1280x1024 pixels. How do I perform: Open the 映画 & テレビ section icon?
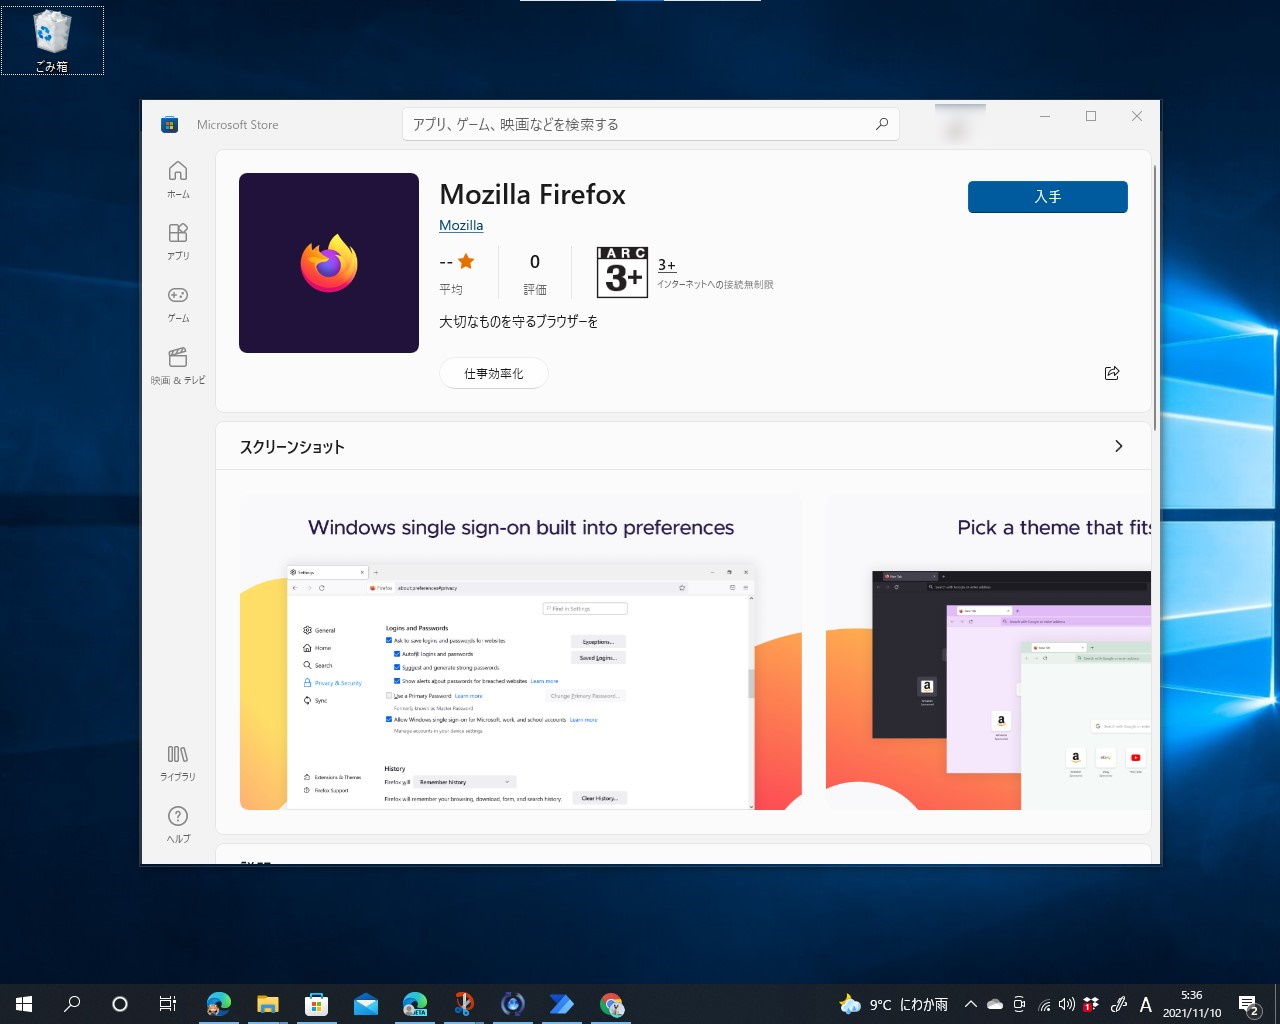(x=177, y=362)
